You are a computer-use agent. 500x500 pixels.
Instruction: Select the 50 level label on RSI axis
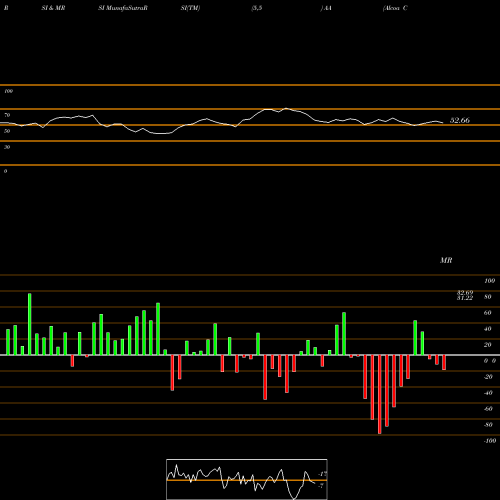point(7,131)
